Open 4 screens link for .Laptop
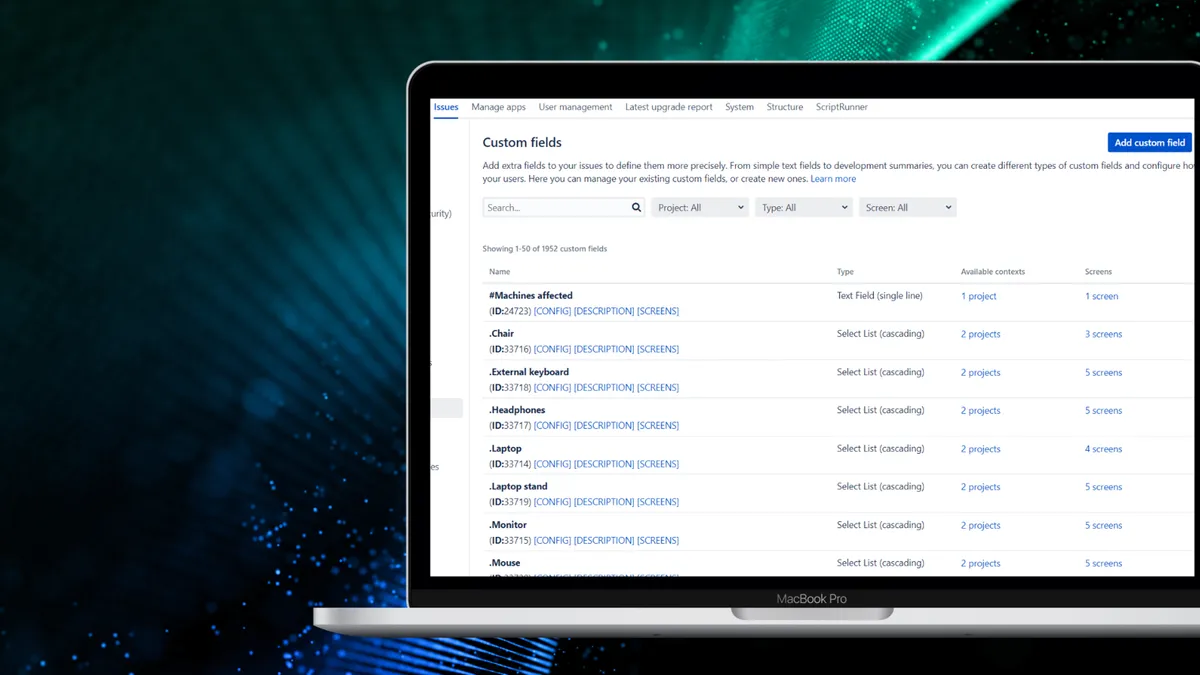Image resolution: width=1200 pixels, height=675 pixels. pos(1104,449)
